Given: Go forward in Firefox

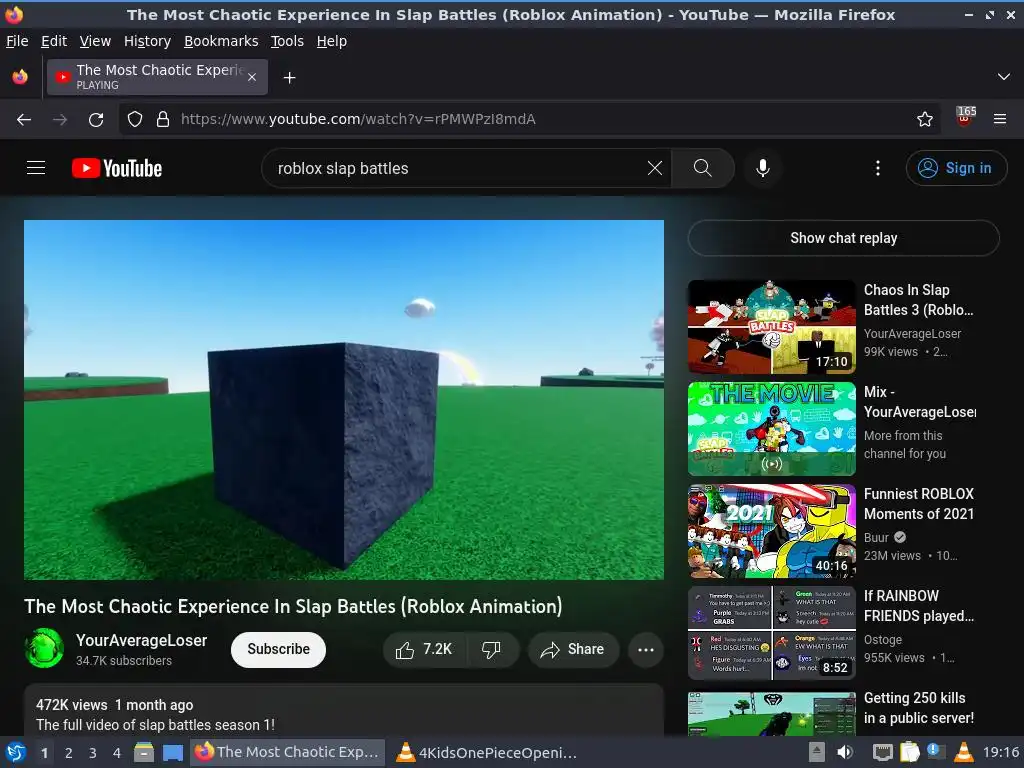Looking at the screenshot, I should coord(60,120).
